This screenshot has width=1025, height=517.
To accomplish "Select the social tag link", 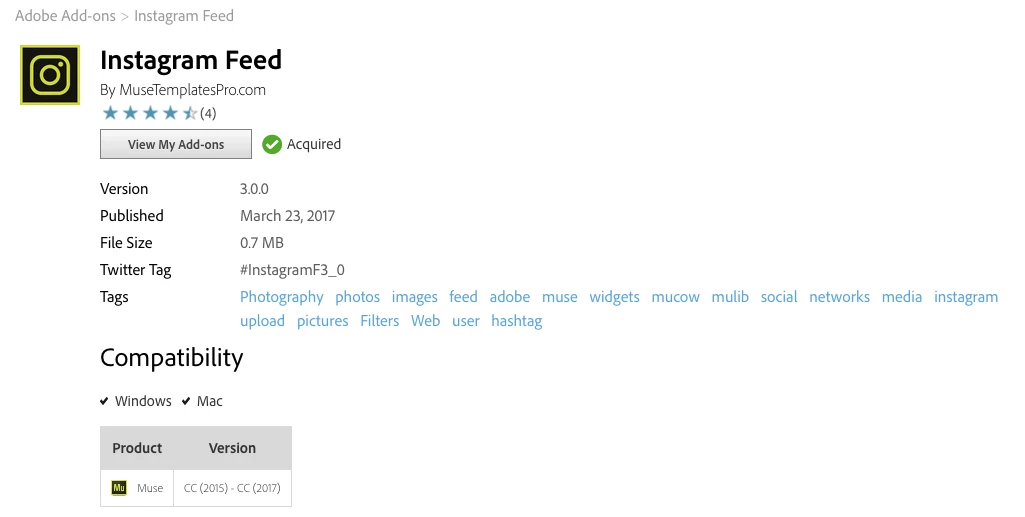I will (779, 297).
